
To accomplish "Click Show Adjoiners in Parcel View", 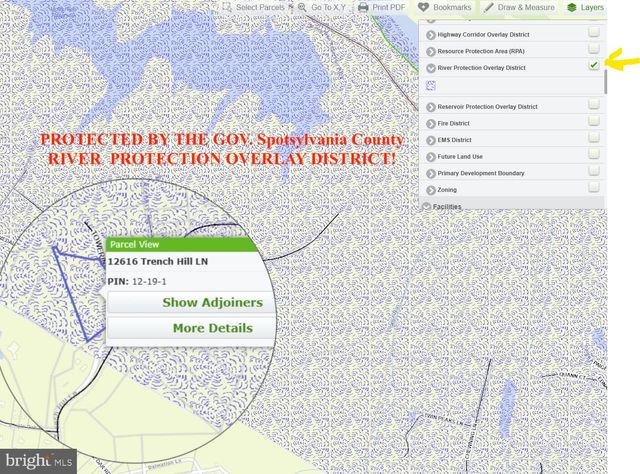I will 213,303.
